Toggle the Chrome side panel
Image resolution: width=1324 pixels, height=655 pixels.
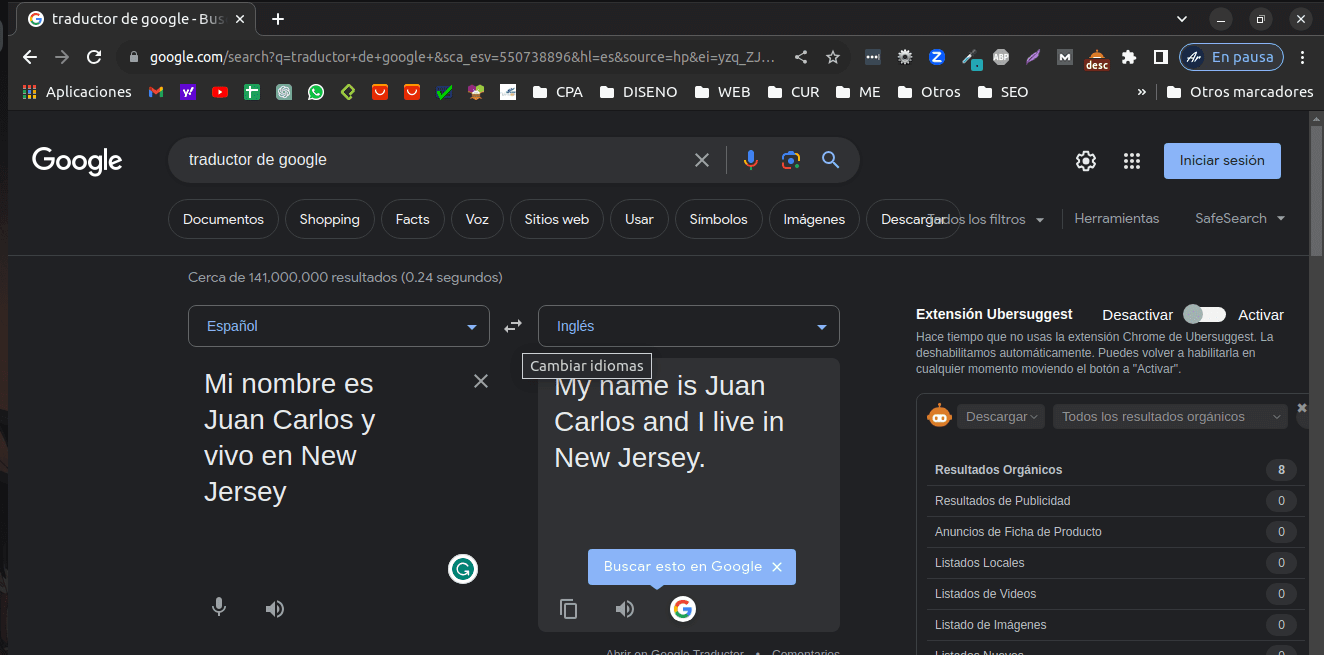[x=1161, y=57]
